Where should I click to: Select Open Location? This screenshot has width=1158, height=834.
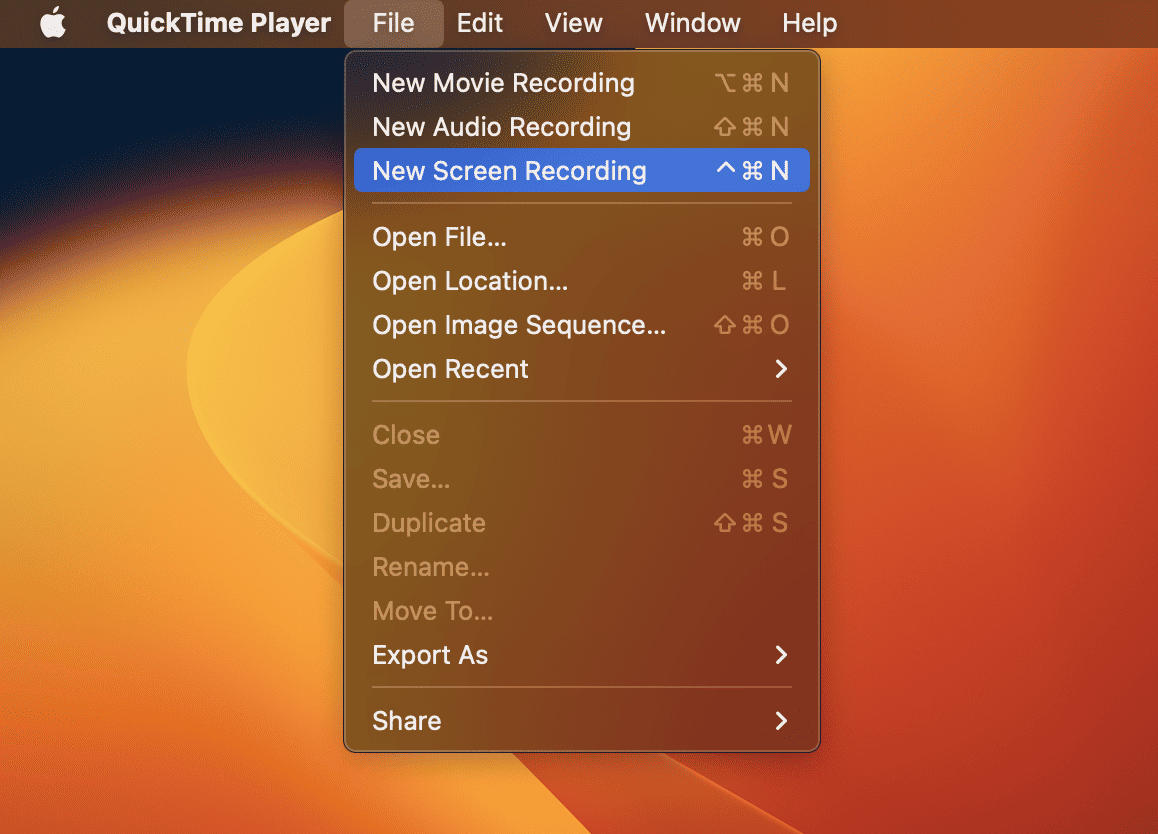470,281
